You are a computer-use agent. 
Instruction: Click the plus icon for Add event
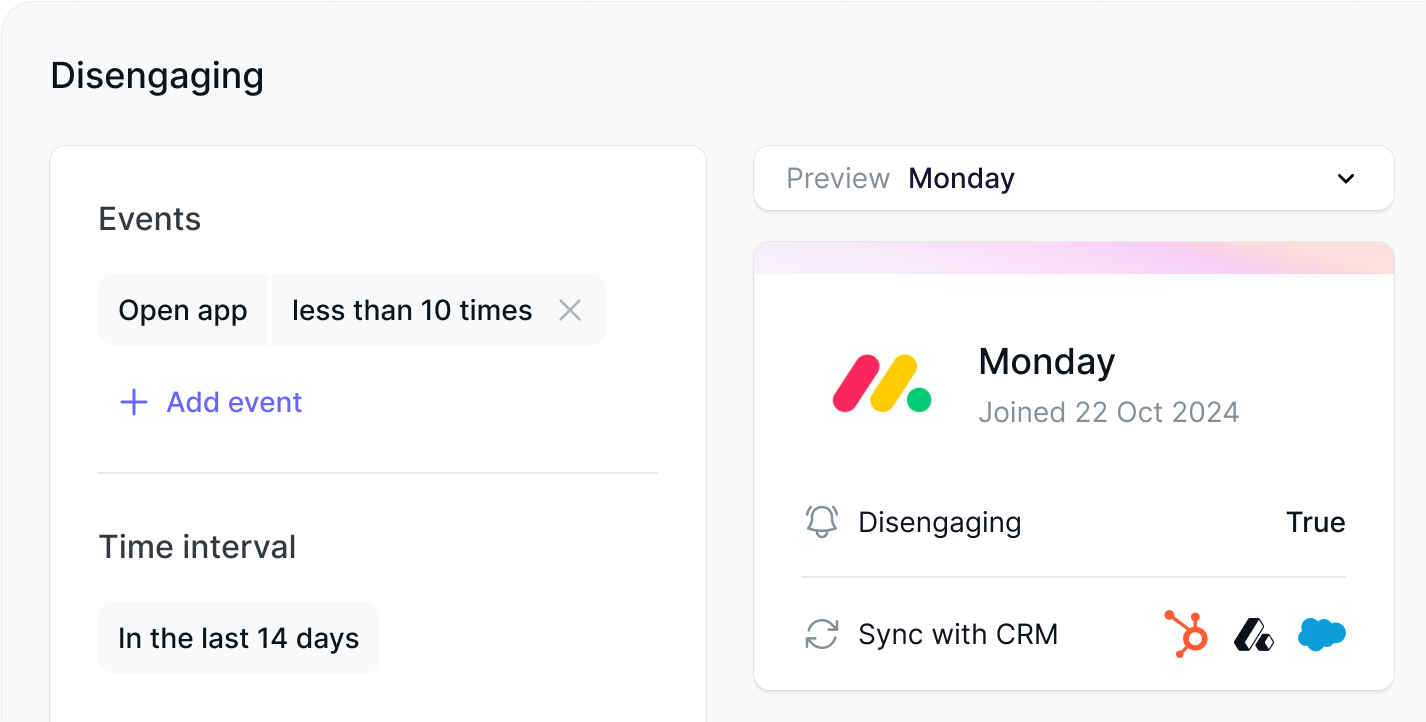133,403
